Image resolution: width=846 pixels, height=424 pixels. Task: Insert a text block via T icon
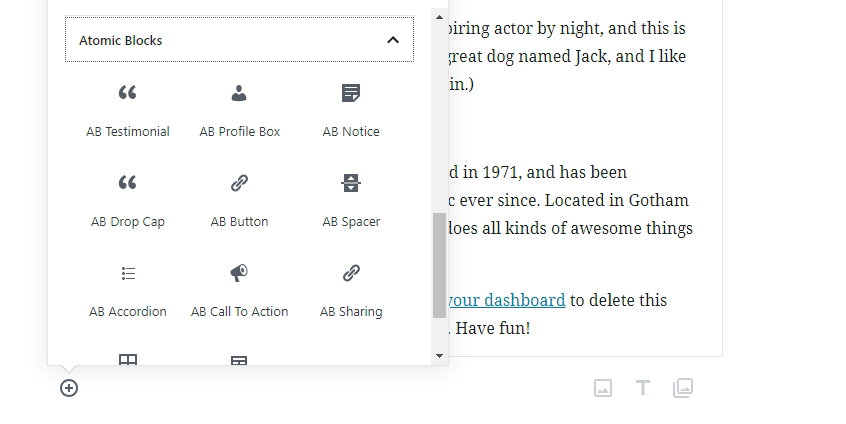[643, 388]
